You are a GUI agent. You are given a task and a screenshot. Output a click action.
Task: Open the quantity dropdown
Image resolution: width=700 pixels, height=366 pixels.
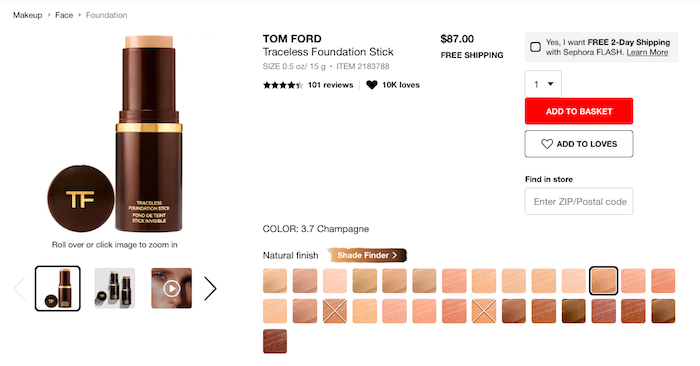point(543,84)
